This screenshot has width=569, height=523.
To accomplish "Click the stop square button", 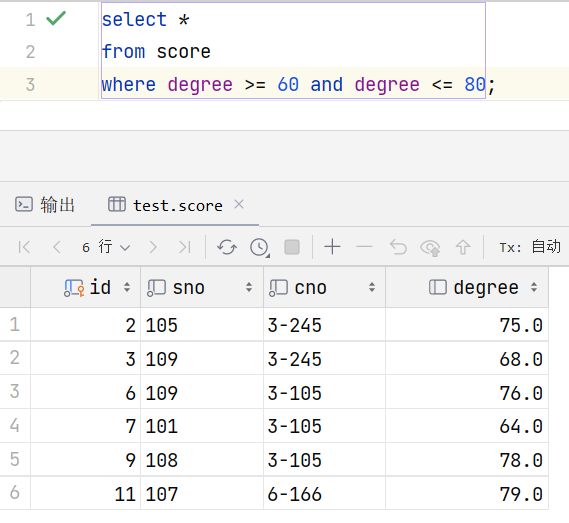I will 292,247.
